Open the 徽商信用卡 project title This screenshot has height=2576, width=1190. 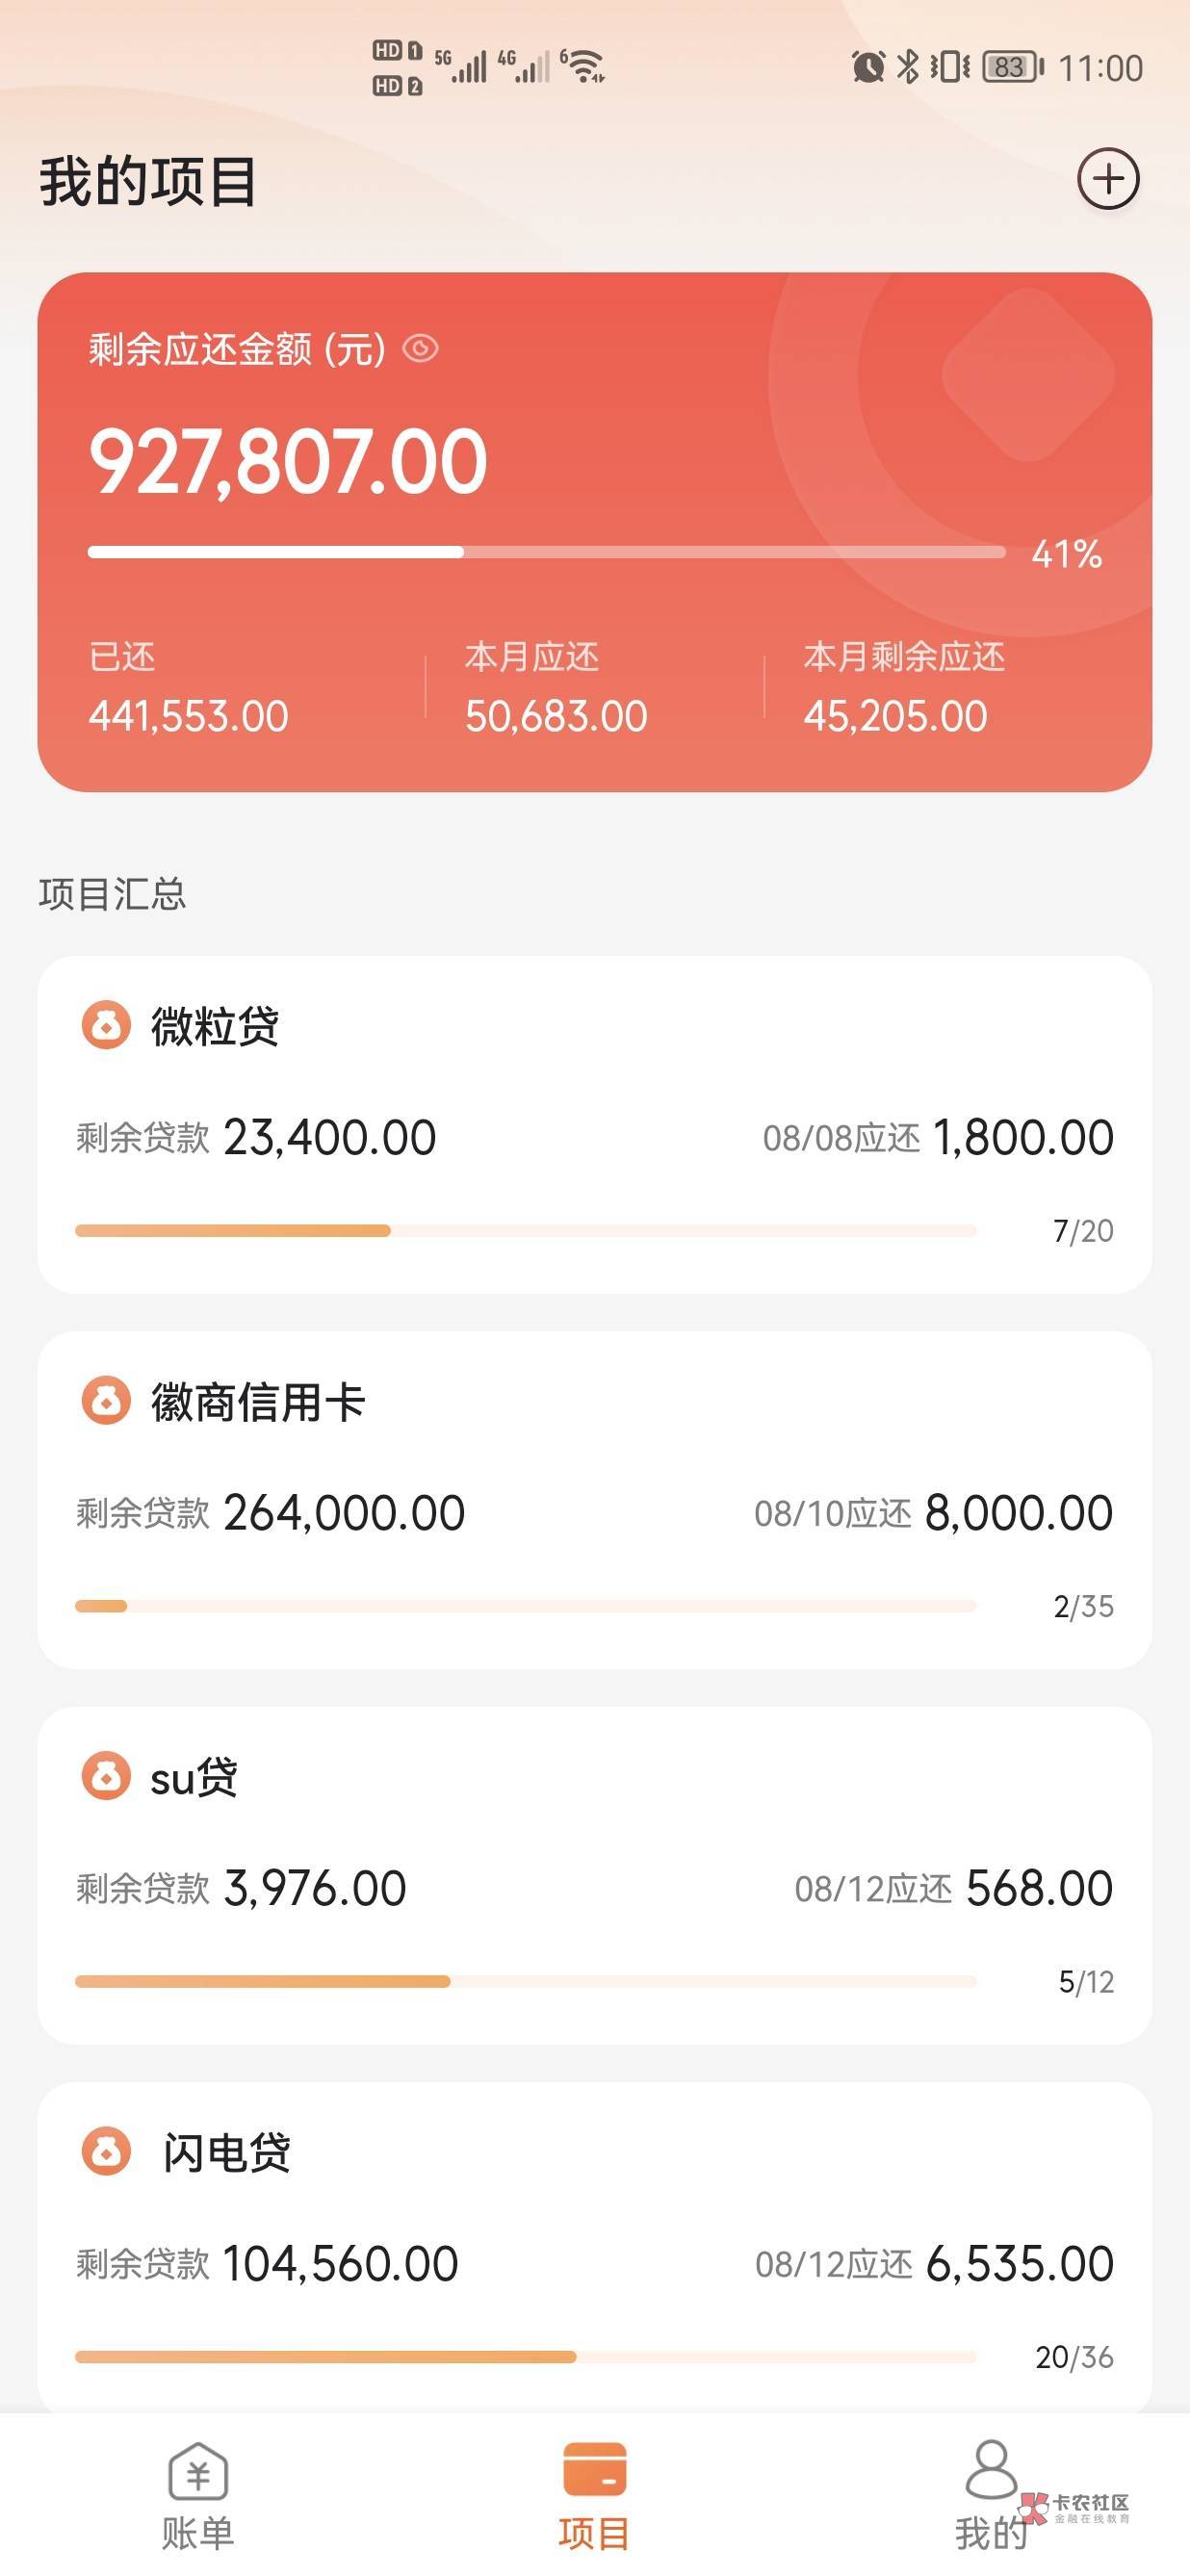(258, 1402)
